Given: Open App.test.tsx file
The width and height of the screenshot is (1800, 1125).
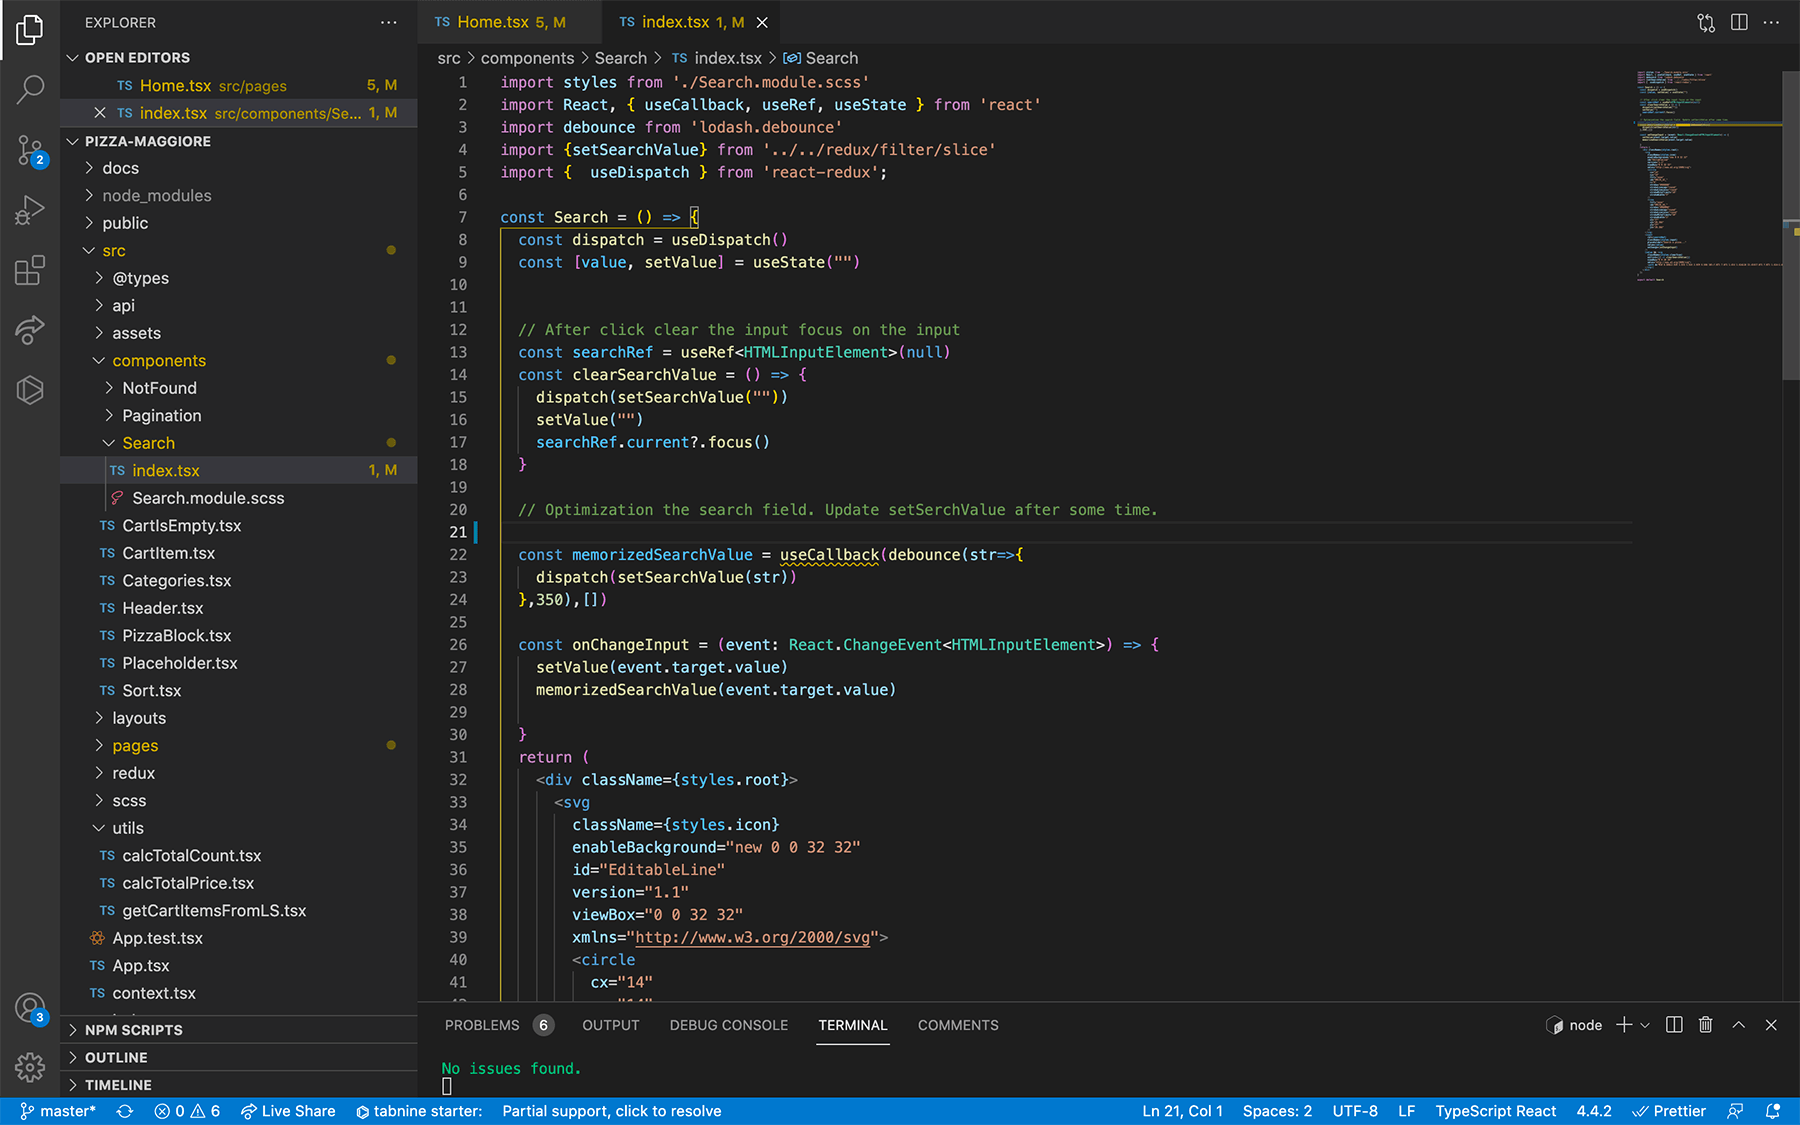Looking at the screenshot, I should [239, 938].
